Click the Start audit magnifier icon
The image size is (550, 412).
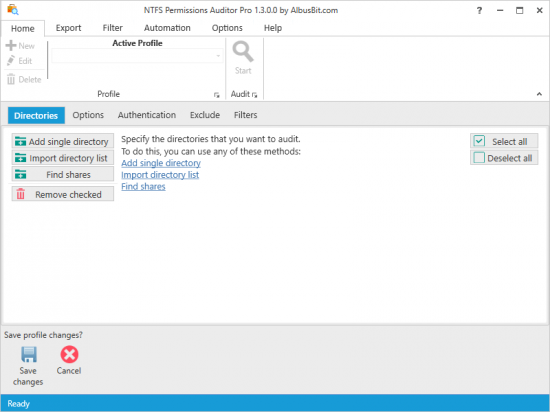click(x=243, y=52)
